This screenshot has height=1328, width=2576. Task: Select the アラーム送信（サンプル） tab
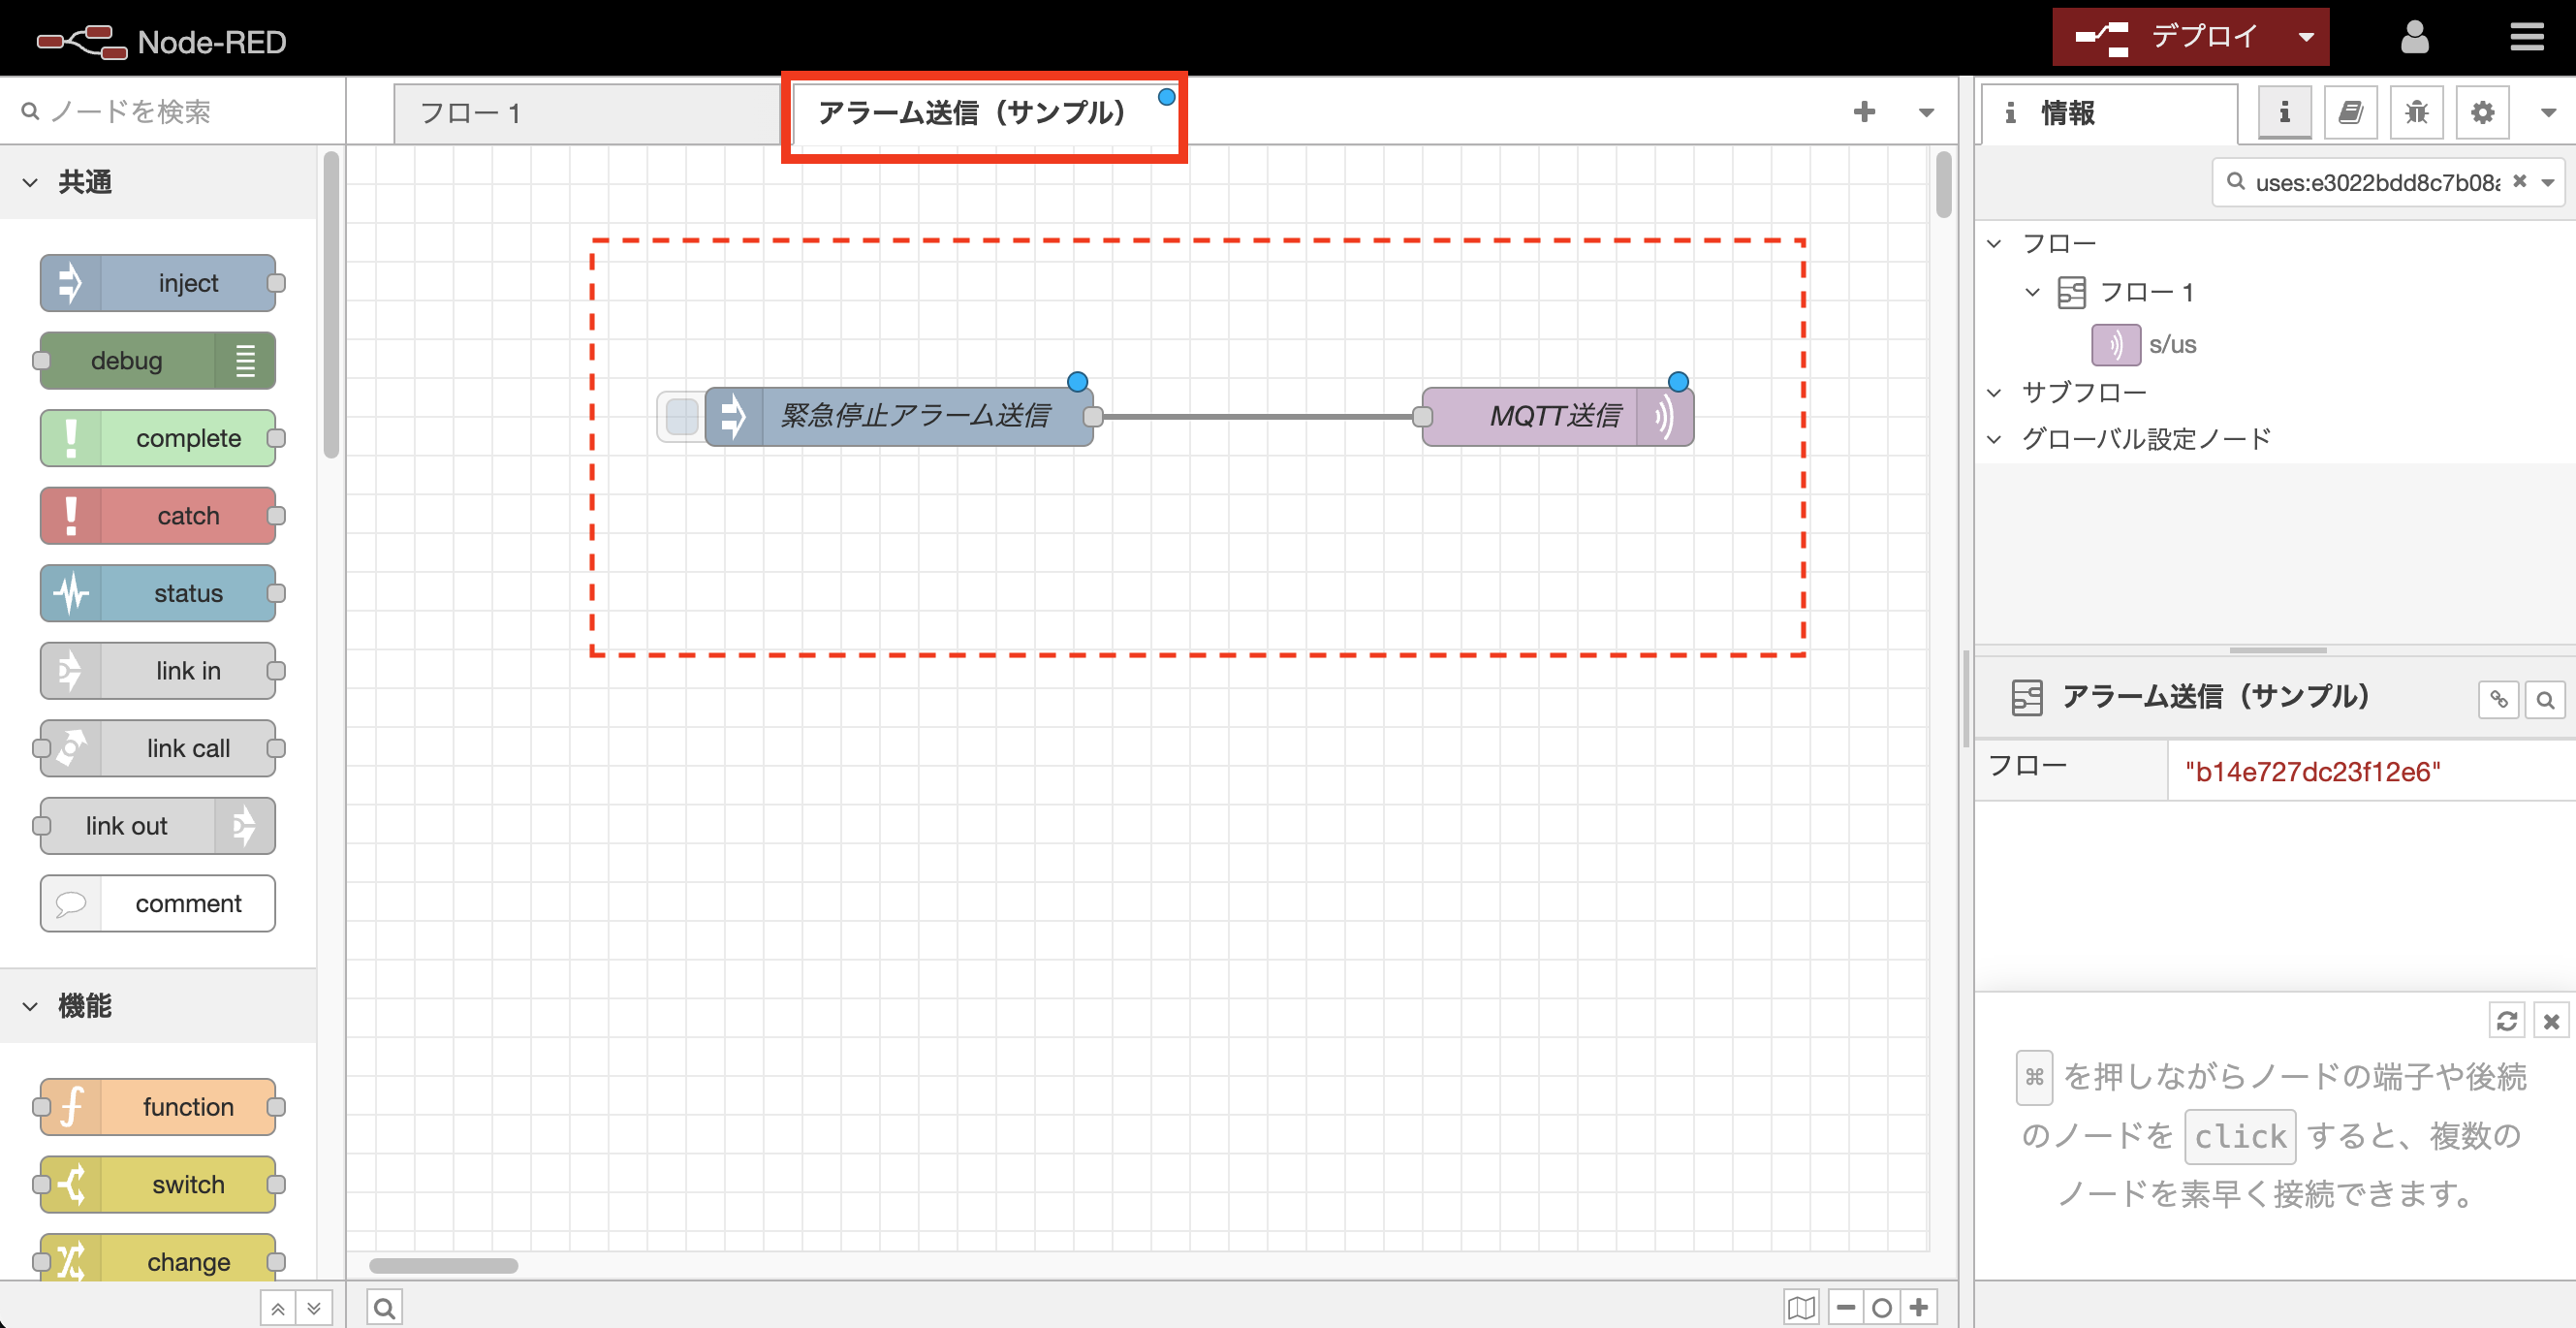984,113
